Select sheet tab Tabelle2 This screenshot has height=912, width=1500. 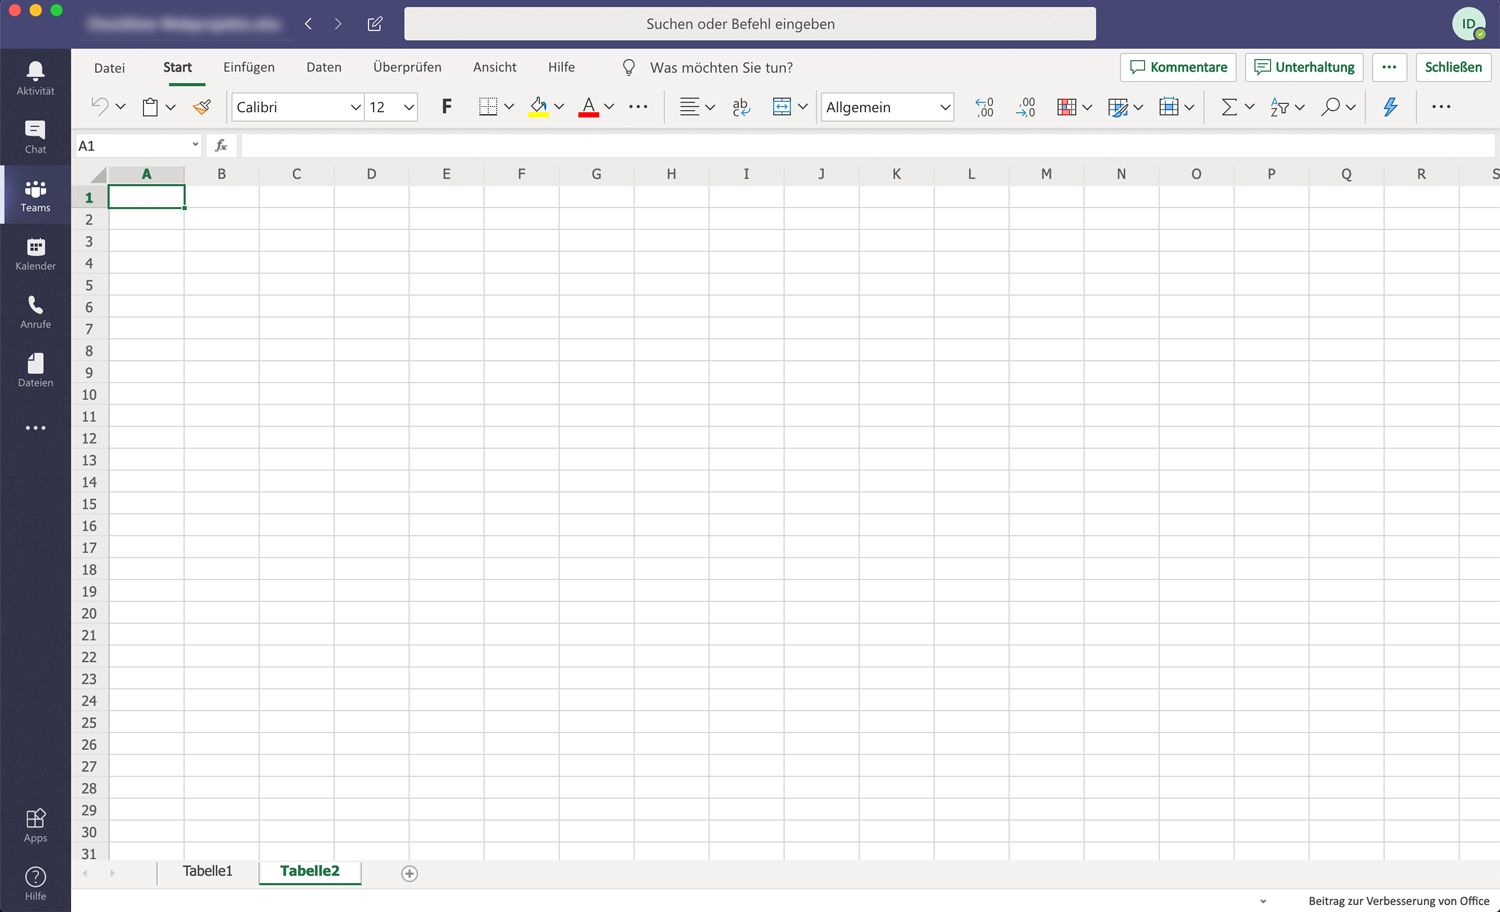[x=310, y=872]
